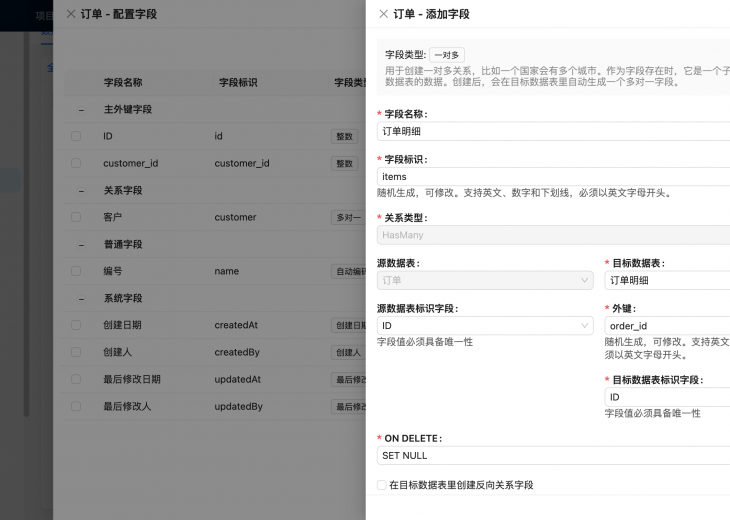730x520 pixels.
Task: Close the 订单 - 配置字段 panel
Action: 70,15
